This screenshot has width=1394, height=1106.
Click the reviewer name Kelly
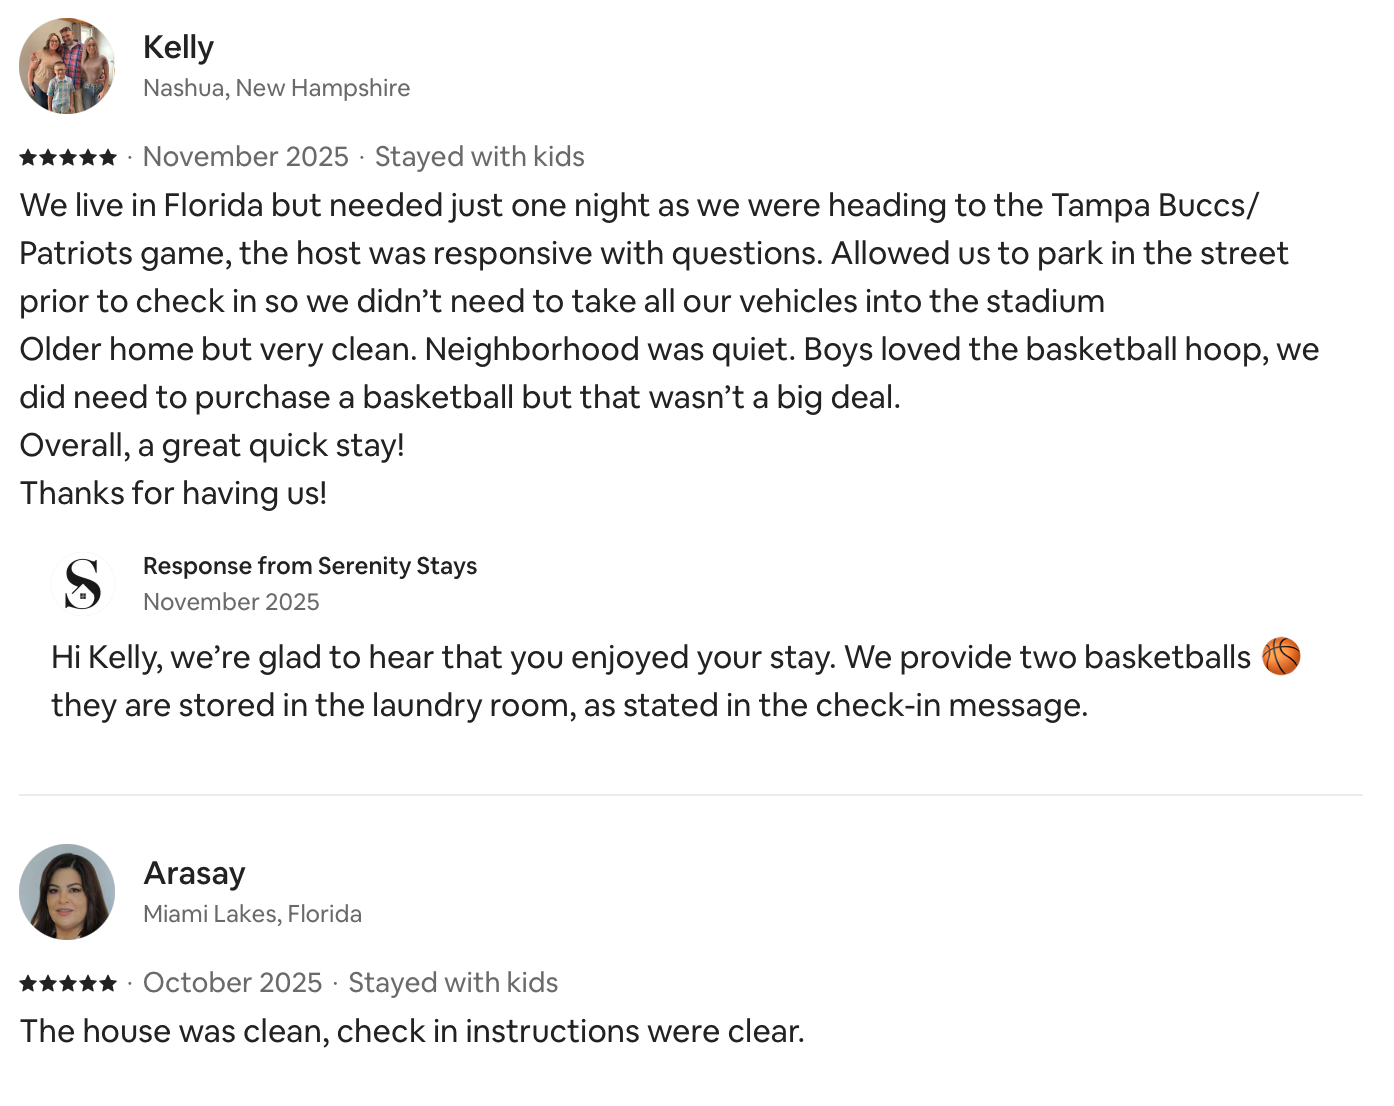178,47
